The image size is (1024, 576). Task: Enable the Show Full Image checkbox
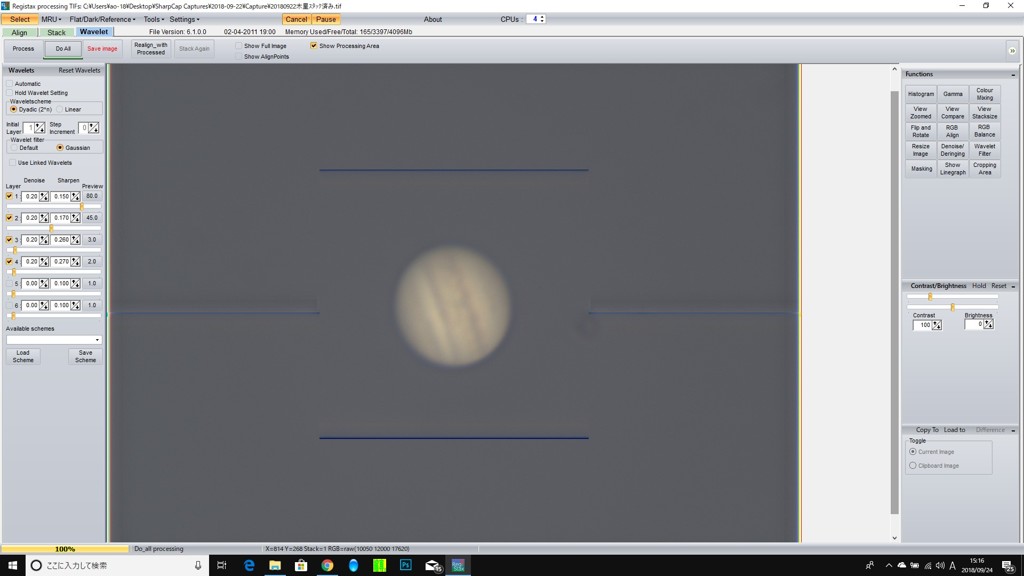(239, 46)
